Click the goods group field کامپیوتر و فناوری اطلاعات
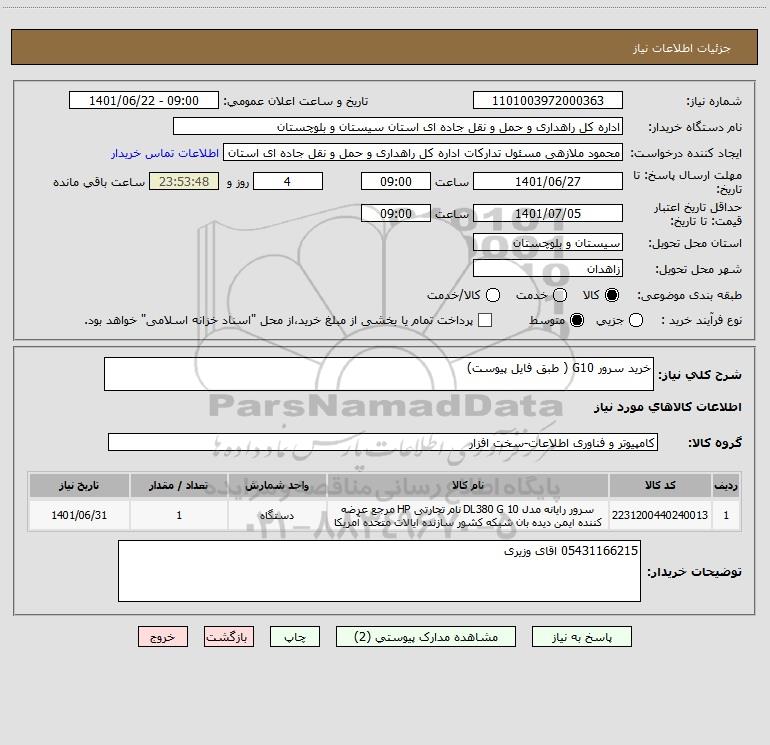Screen dimensions: 770x745 coord(383,442)
